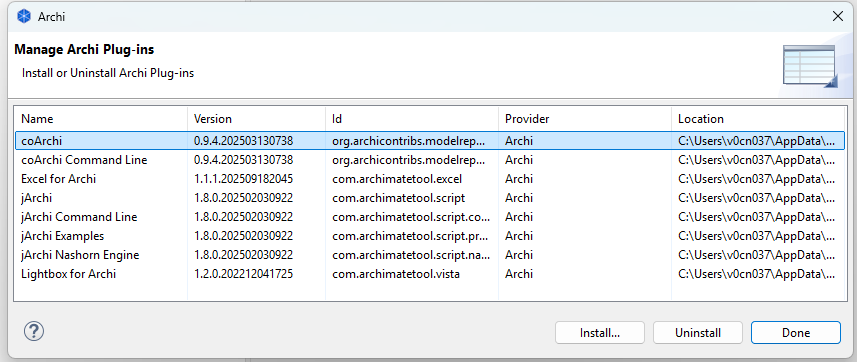The width and height of the screenshot is (857, 362).
Task: Sort by the Provider column header
Action: pyautogui.click(x=585, y=119)
